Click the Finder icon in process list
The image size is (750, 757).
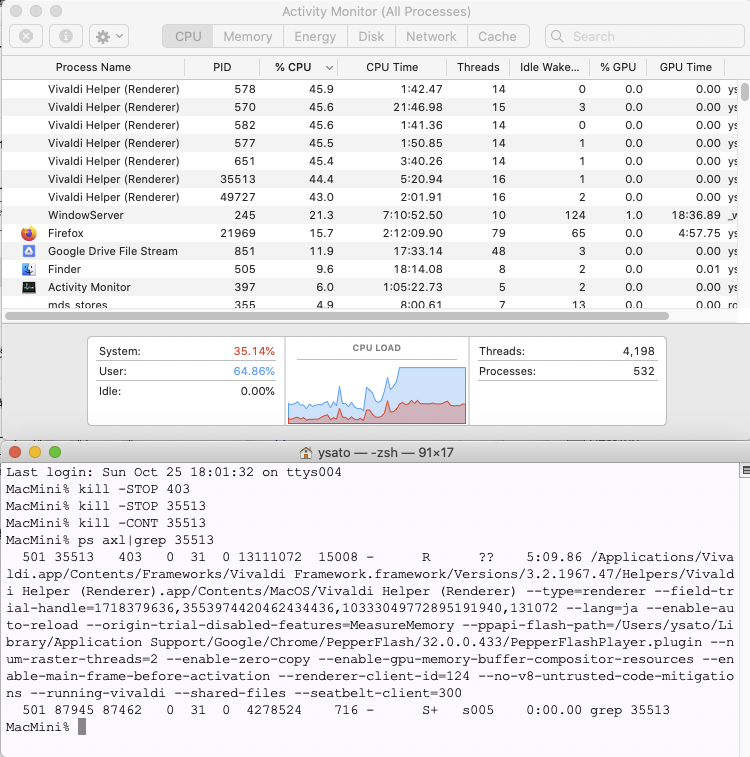pos(28,269)
